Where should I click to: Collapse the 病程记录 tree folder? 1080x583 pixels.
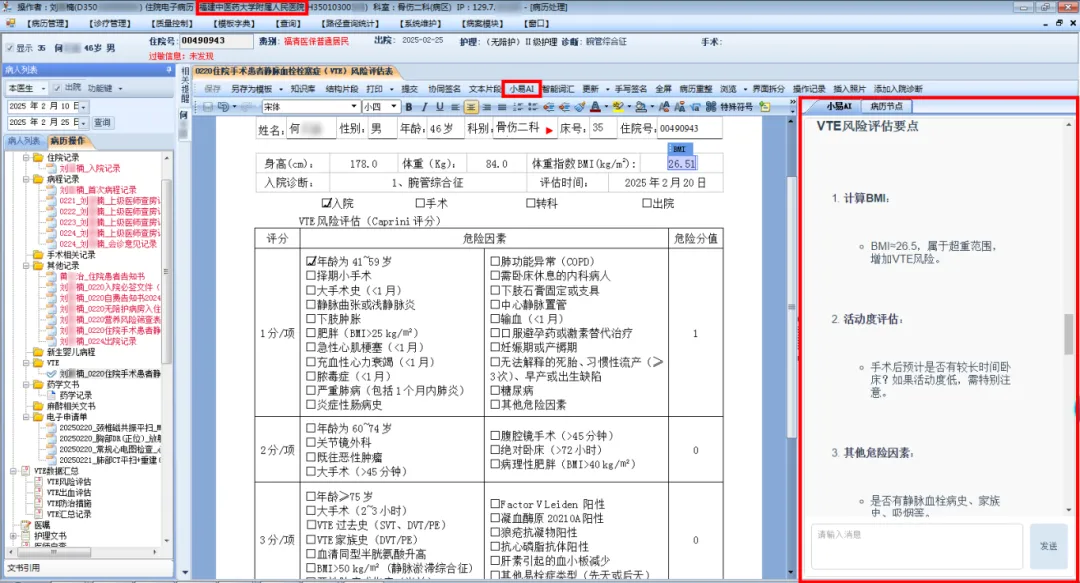26,179
